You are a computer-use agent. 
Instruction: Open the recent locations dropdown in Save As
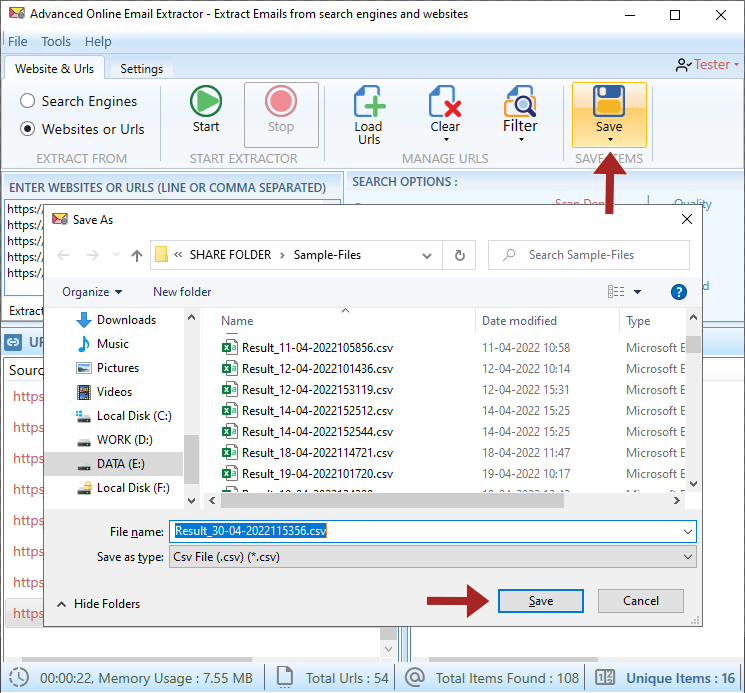(x=116, y=256)
